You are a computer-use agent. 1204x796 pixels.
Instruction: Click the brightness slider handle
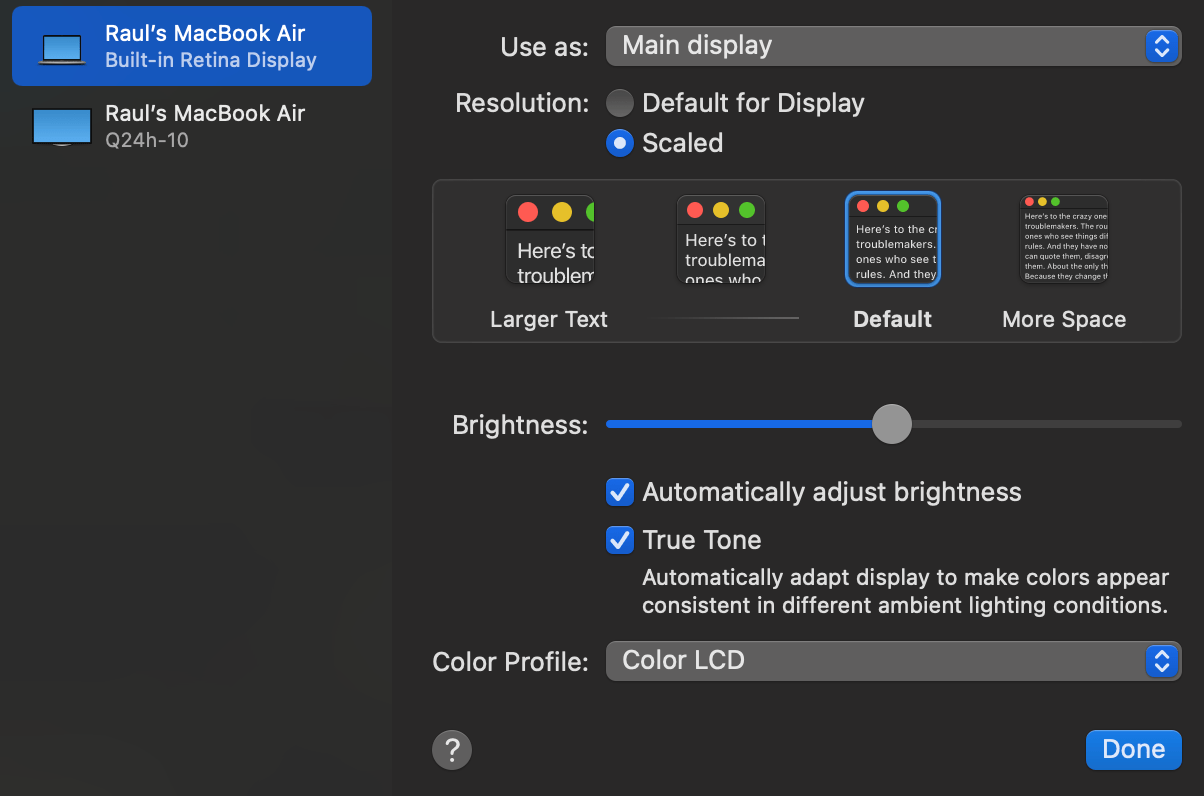891,424
